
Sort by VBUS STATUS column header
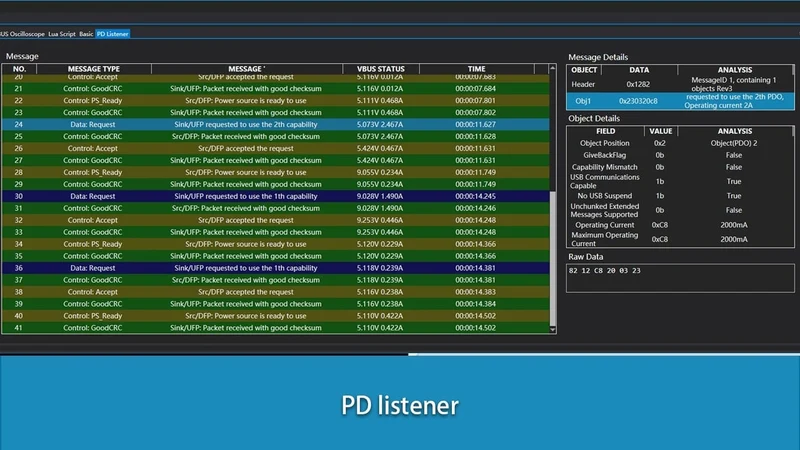(381, 69)
